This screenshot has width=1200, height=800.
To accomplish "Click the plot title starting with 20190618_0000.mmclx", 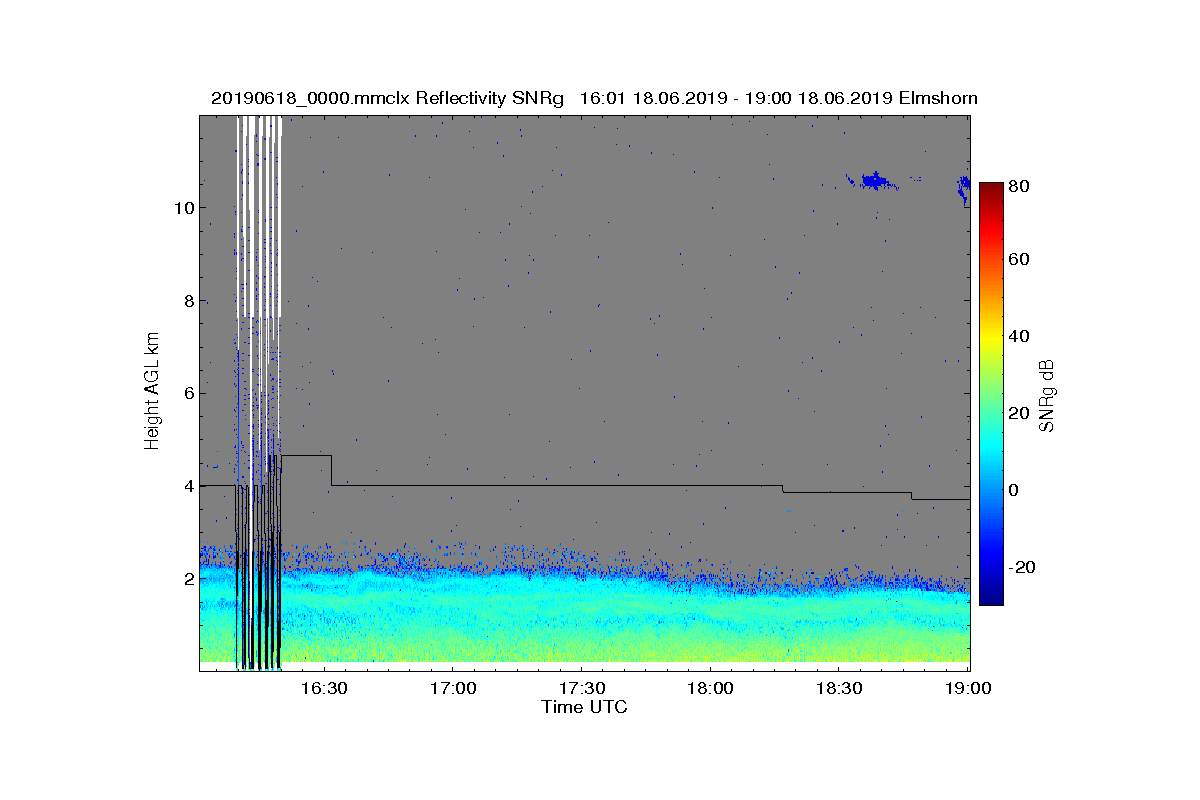I will tap(594, 98).
